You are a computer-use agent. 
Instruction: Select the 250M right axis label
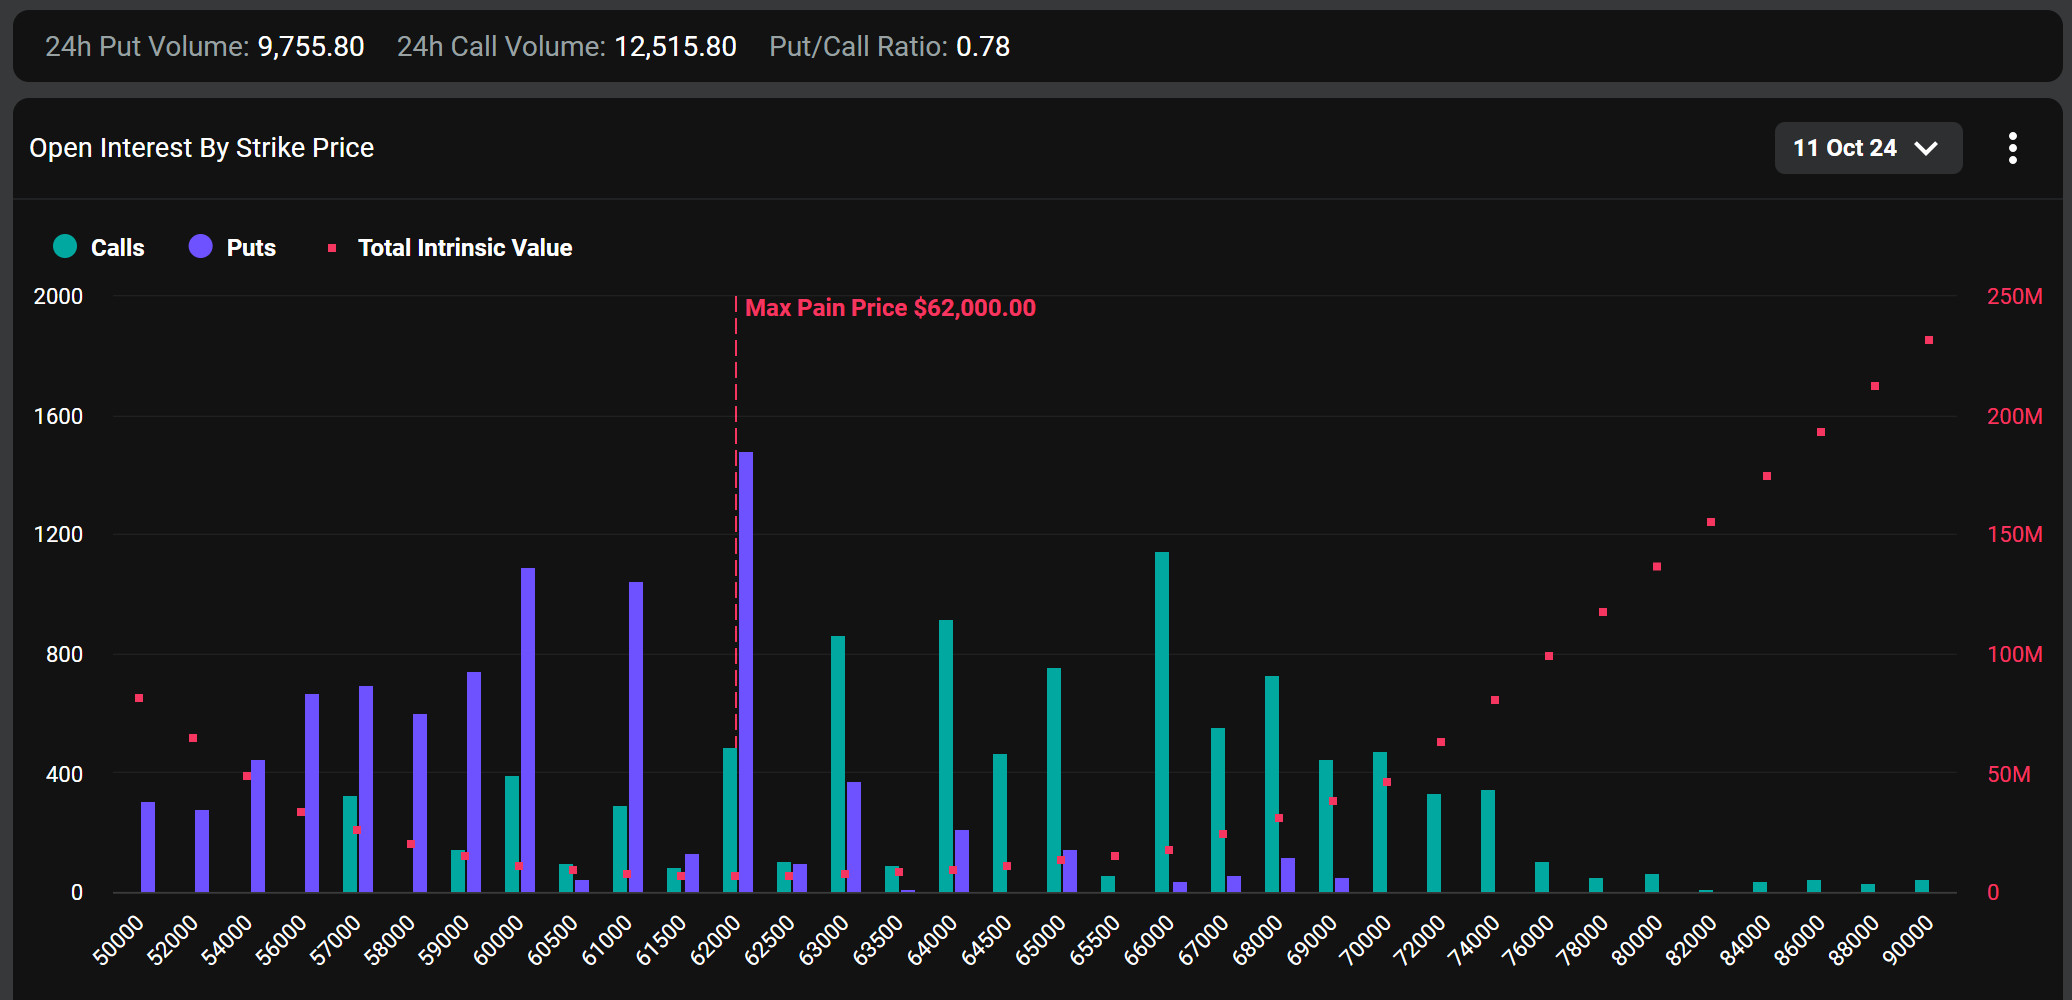tap(2015, 296)
